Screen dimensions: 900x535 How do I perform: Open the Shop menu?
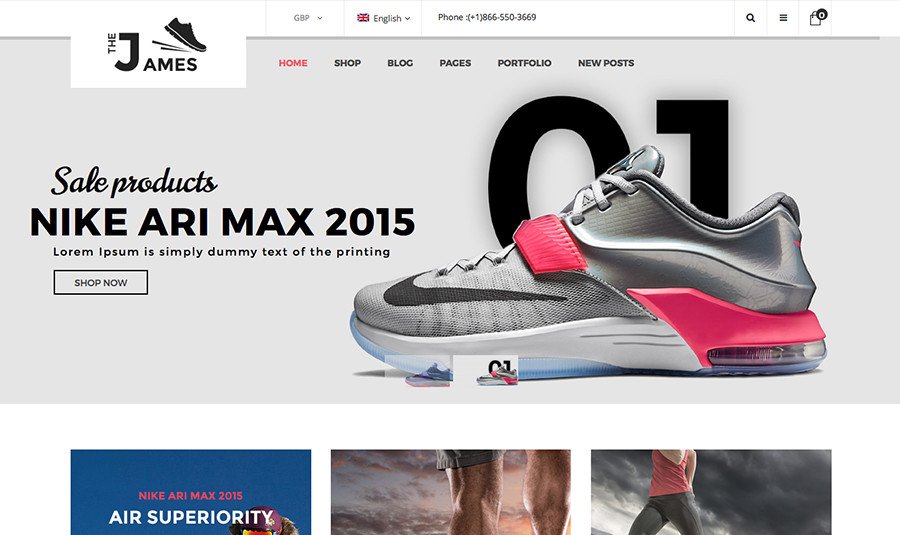[x=347, y=63]
